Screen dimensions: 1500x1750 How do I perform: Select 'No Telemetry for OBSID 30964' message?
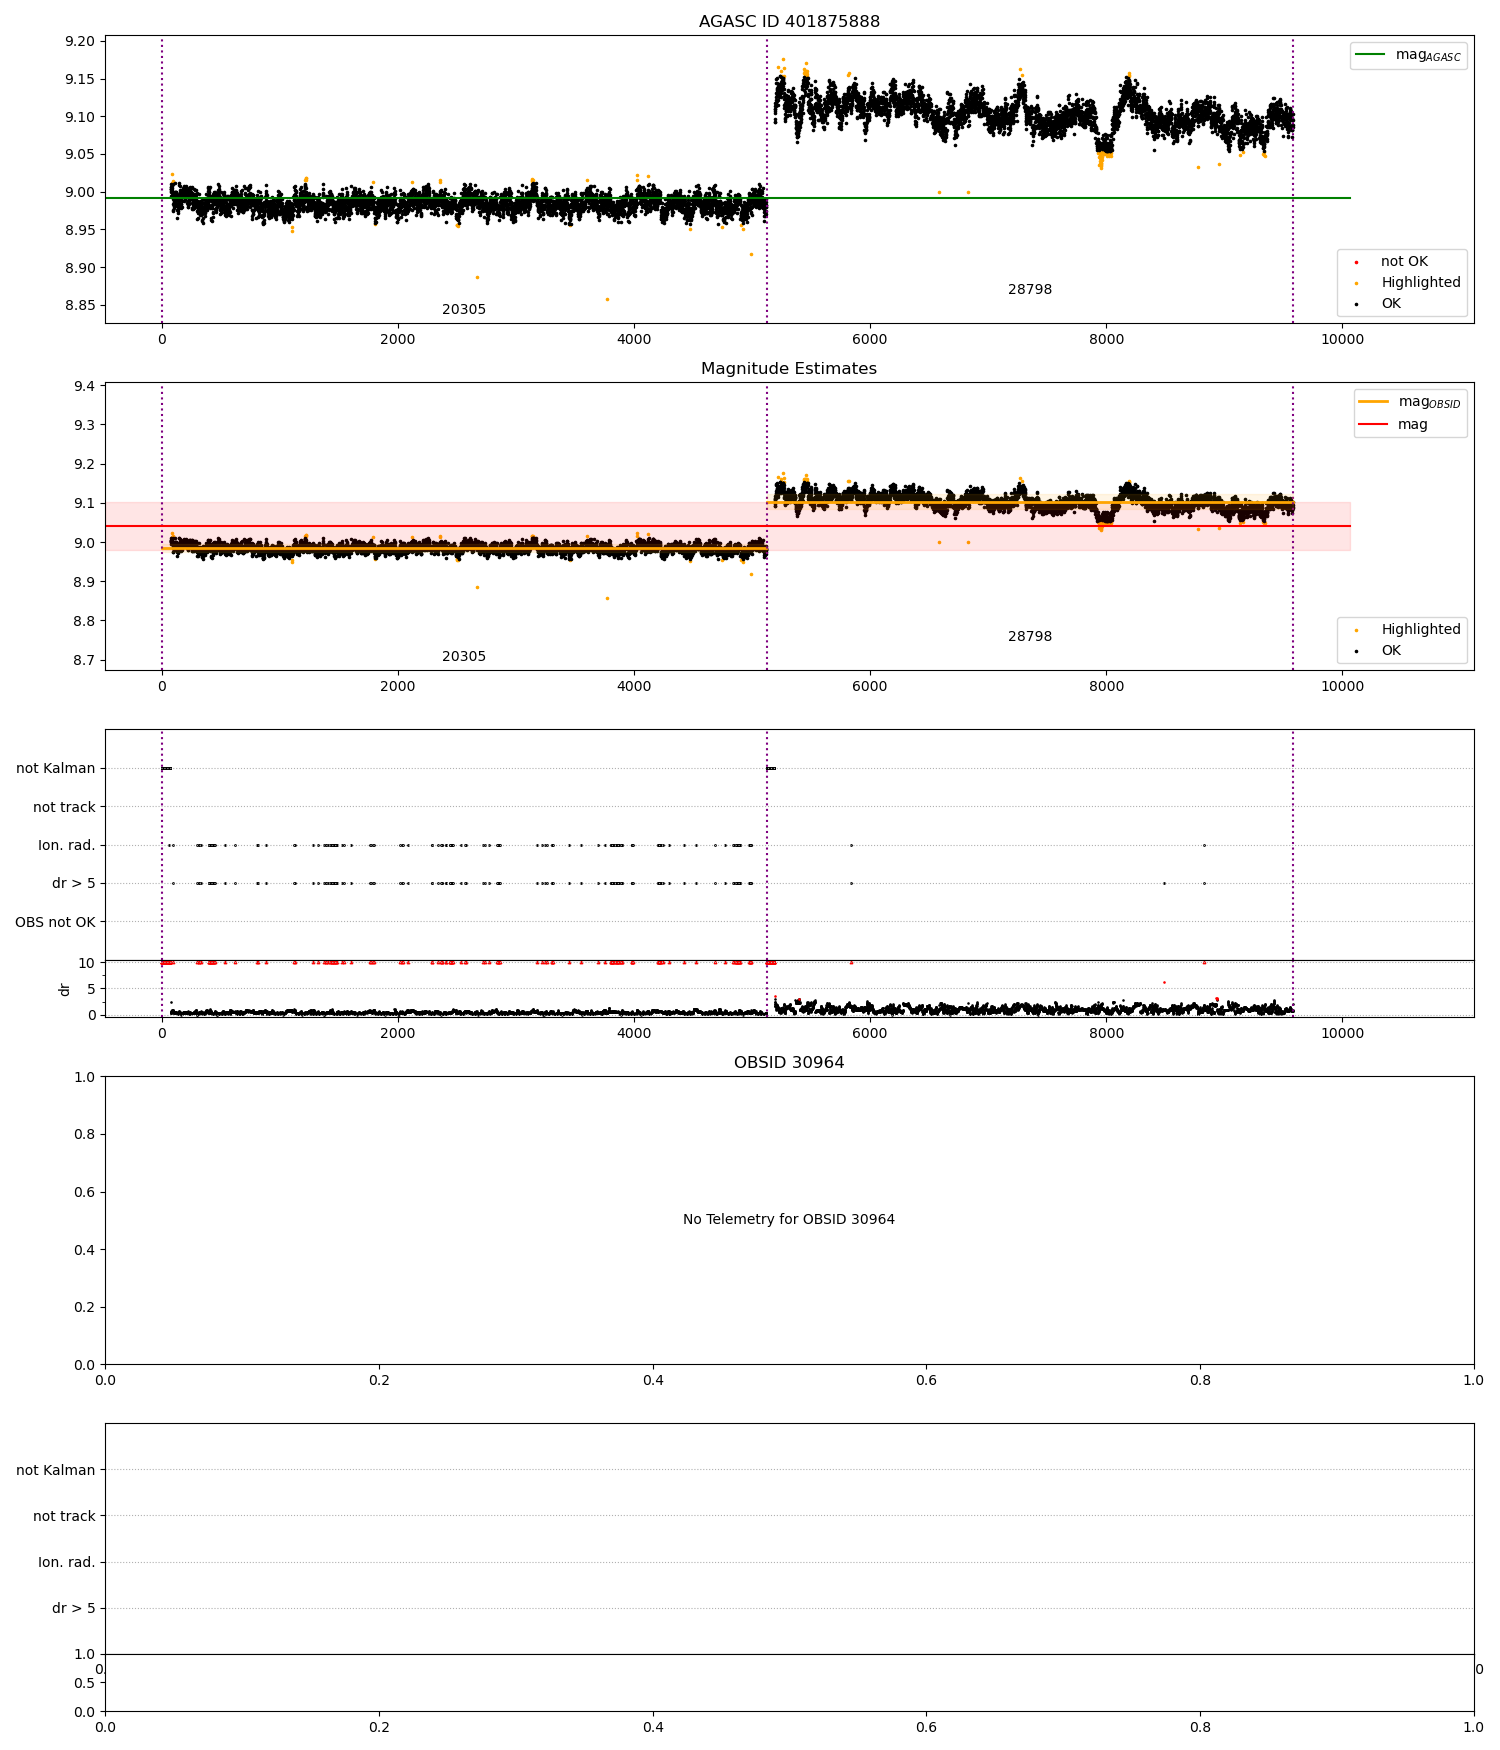(x=789, y=1220)
